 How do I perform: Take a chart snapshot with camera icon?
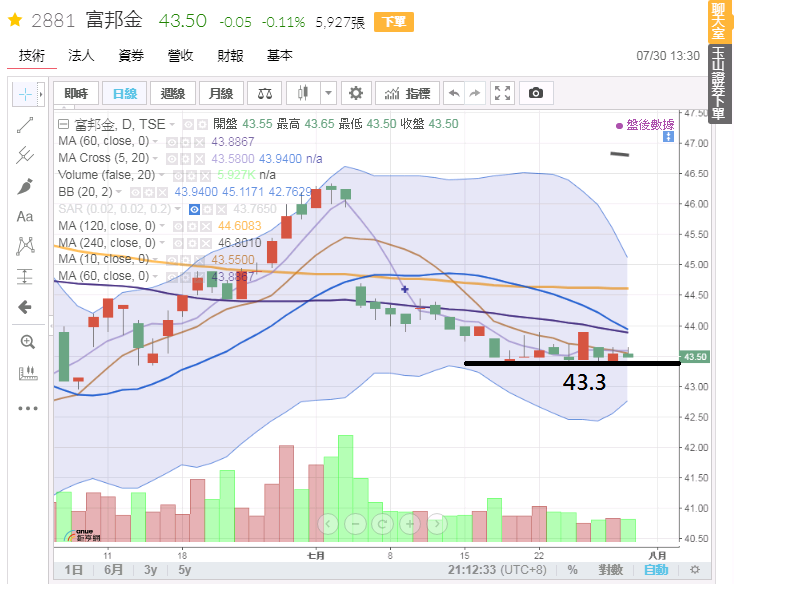click(x=536, y=93)
